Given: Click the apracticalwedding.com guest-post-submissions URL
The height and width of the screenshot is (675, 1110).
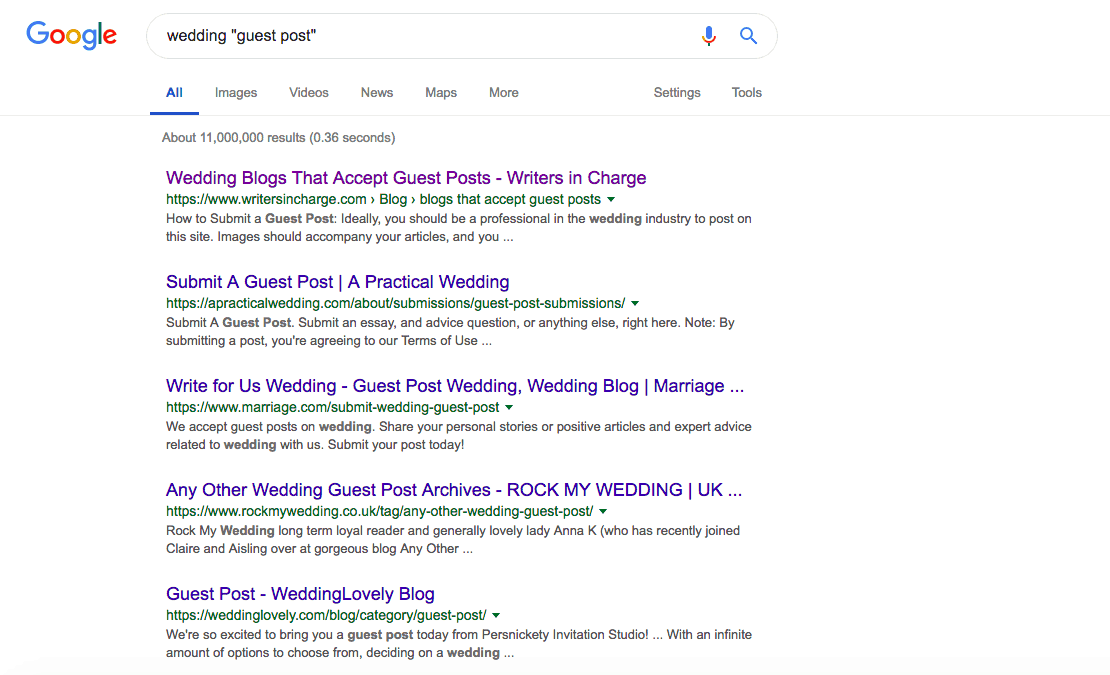Looking at the screenshot, I should click(x=396, y=304).
